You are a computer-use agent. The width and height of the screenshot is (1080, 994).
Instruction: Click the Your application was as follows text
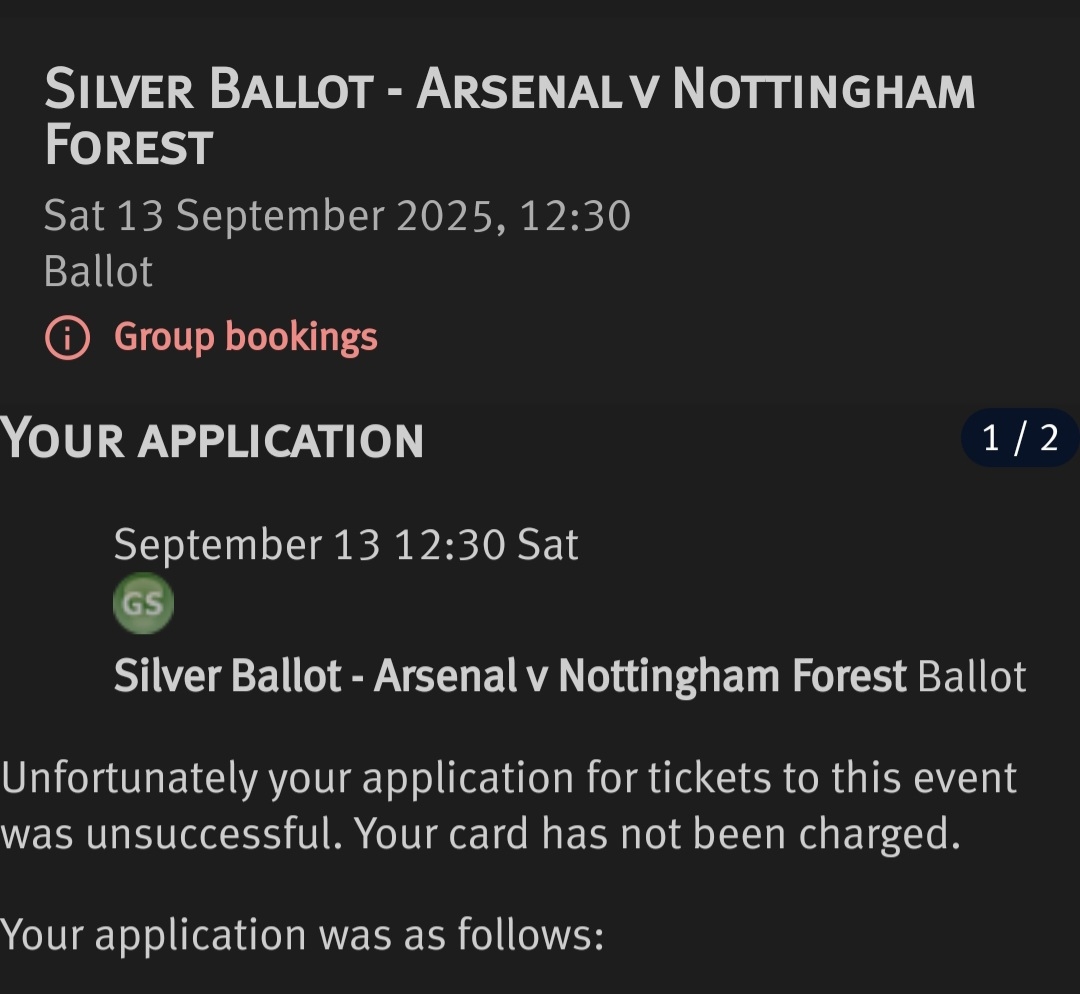coord(302,935)
